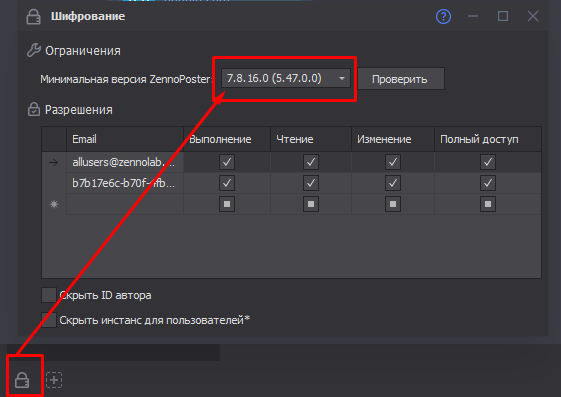Check Выполнение in the new empty row

coord(227,204)
